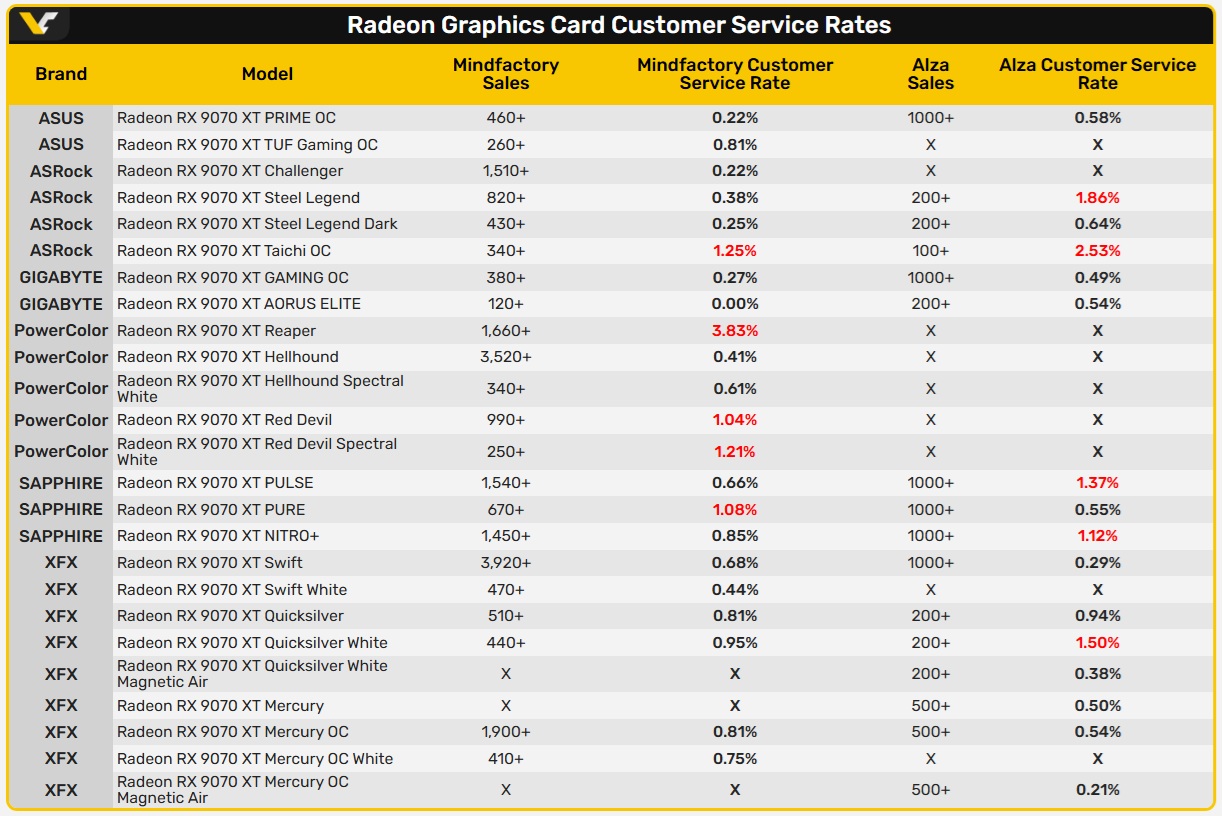Select the Model column header
This screenshot has height=816, width=1222.
[267, 74]
